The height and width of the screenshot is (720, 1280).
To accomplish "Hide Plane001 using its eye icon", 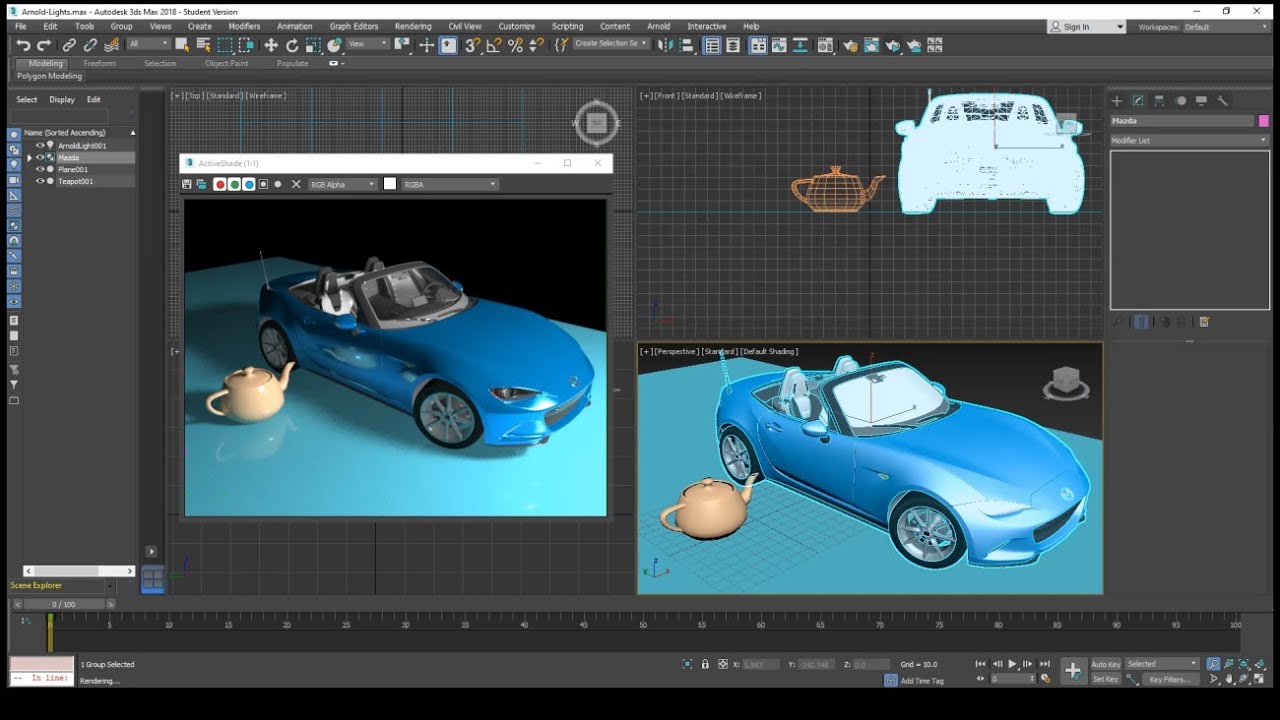I will (40, 170).
